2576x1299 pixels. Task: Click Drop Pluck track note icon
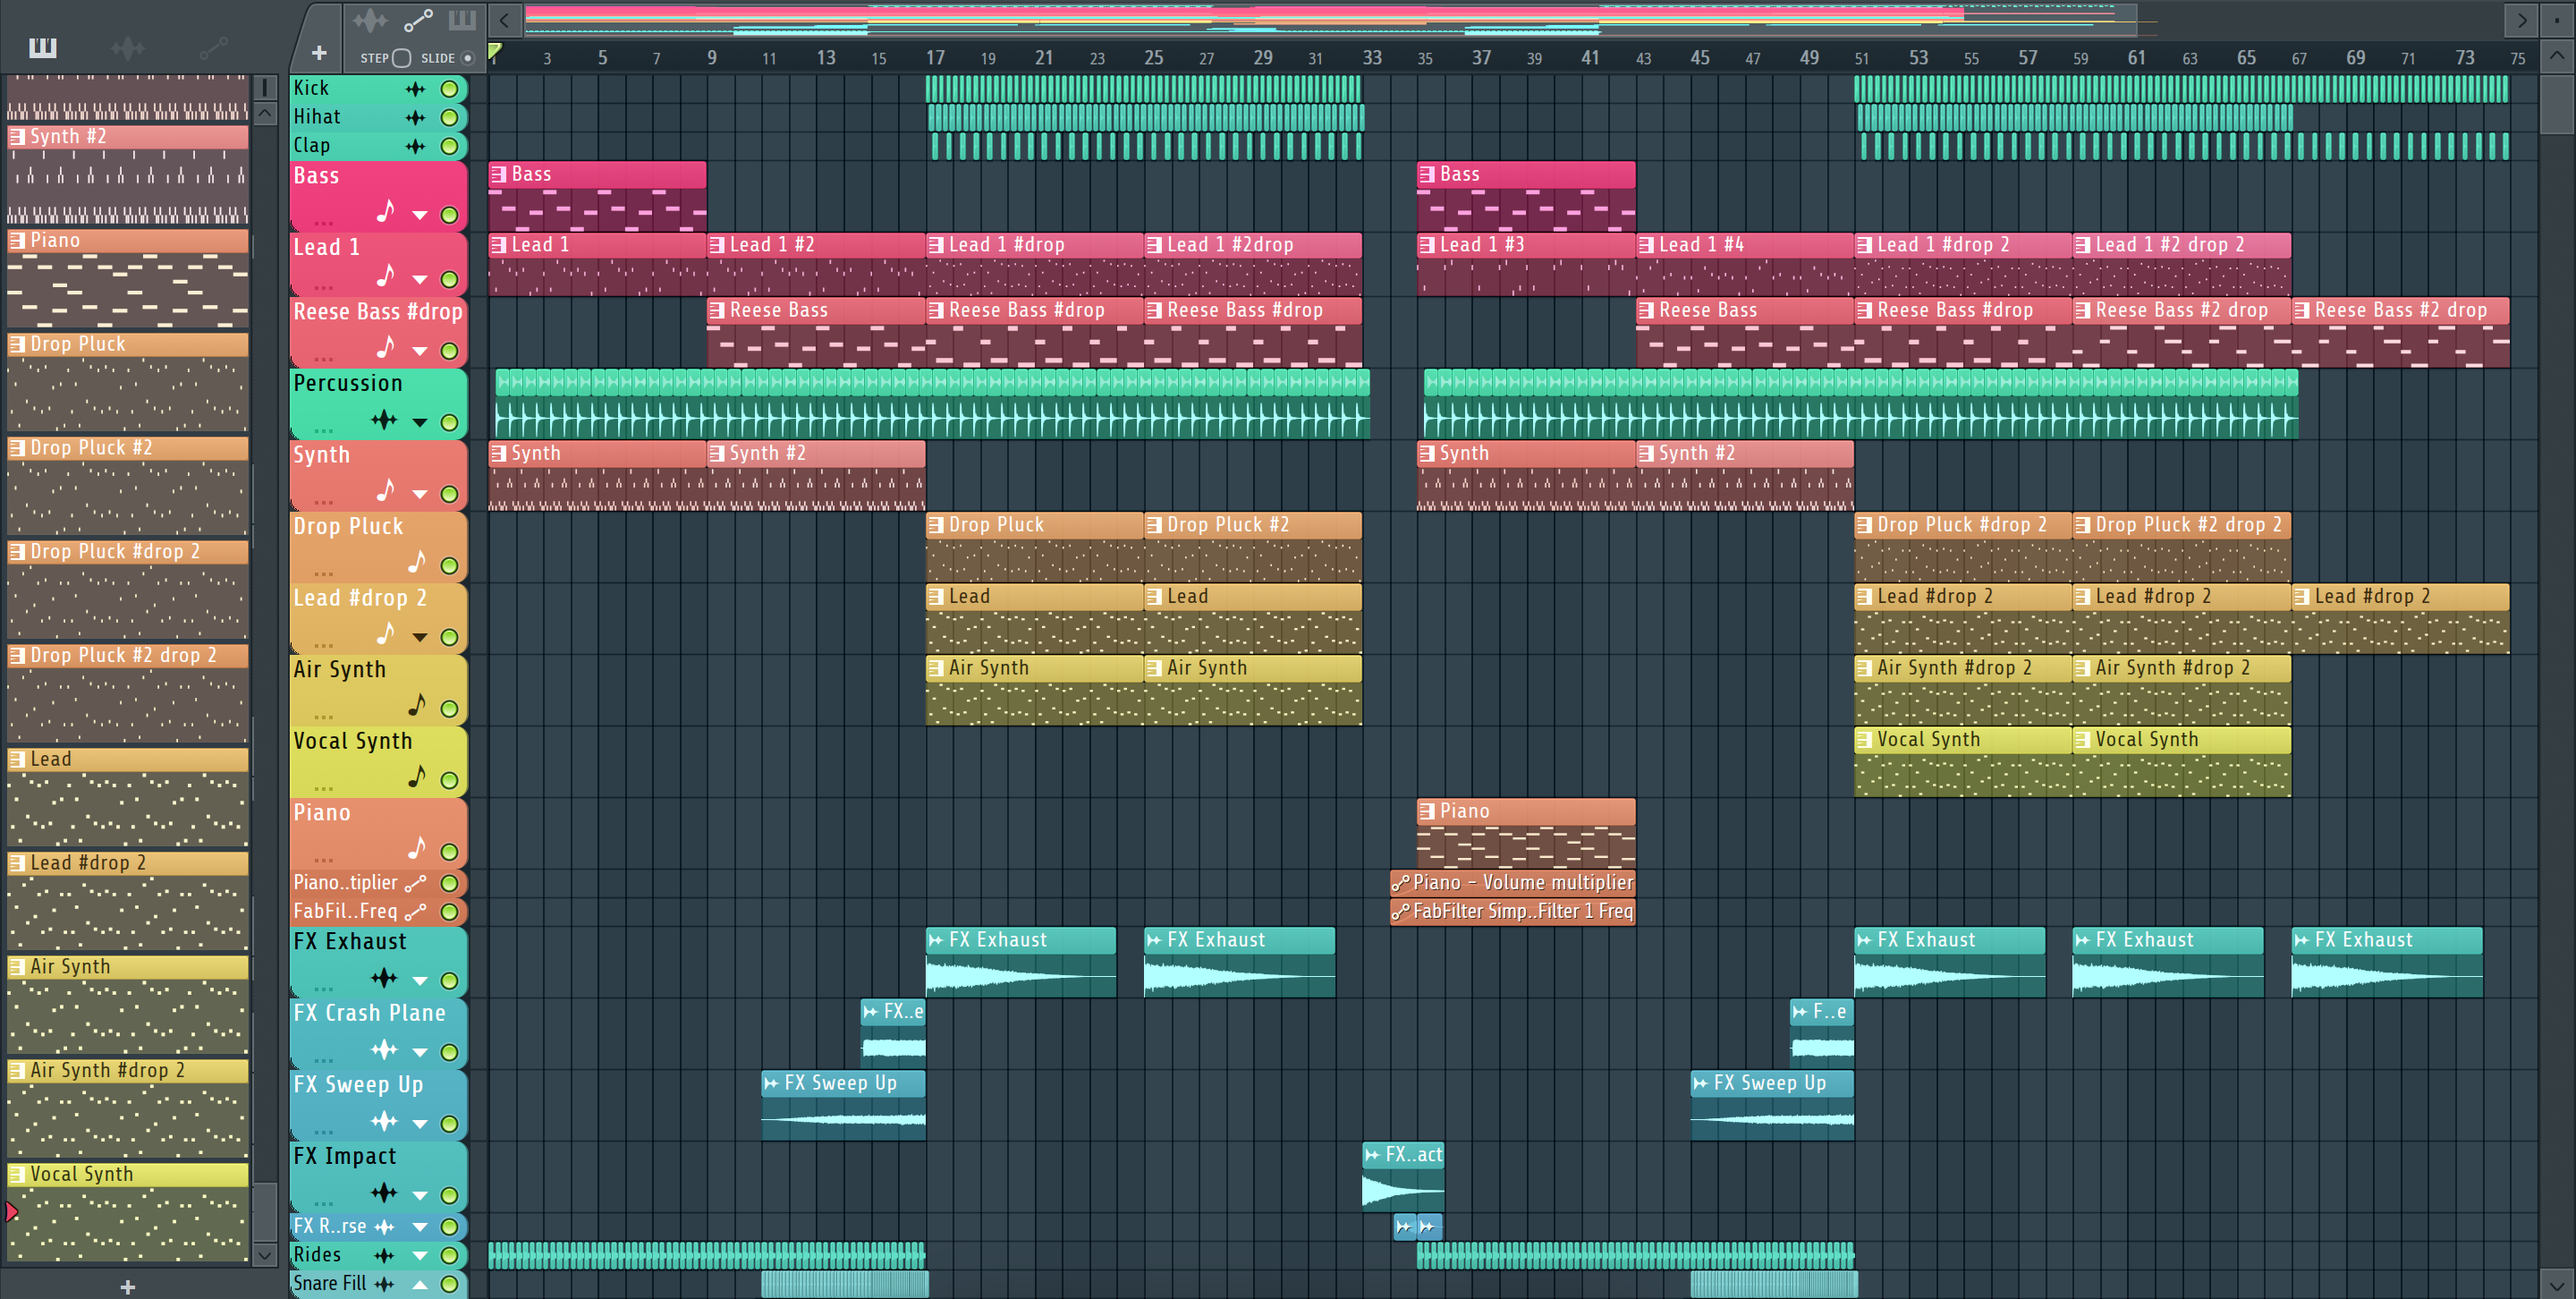point(417,562)
